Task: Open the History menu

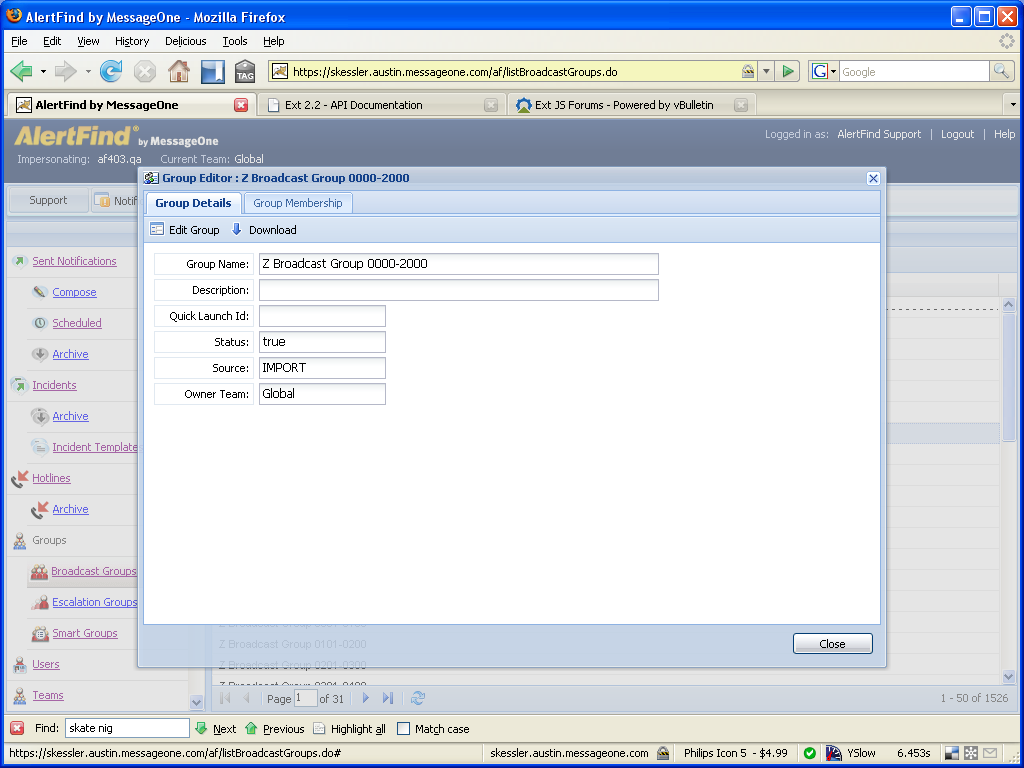Action: [x=132, y=41]
